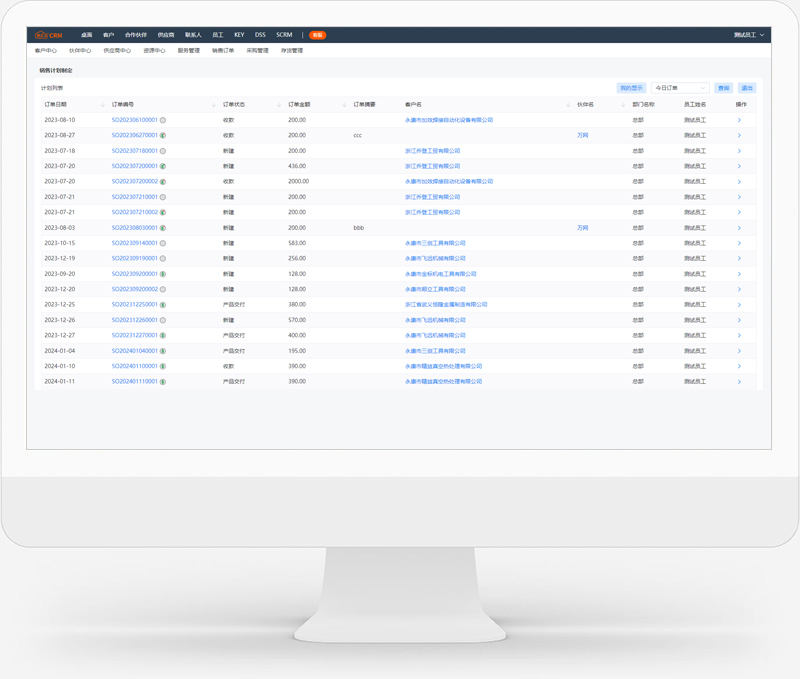Click status icon next to SO202309140001

pos(163,243)
